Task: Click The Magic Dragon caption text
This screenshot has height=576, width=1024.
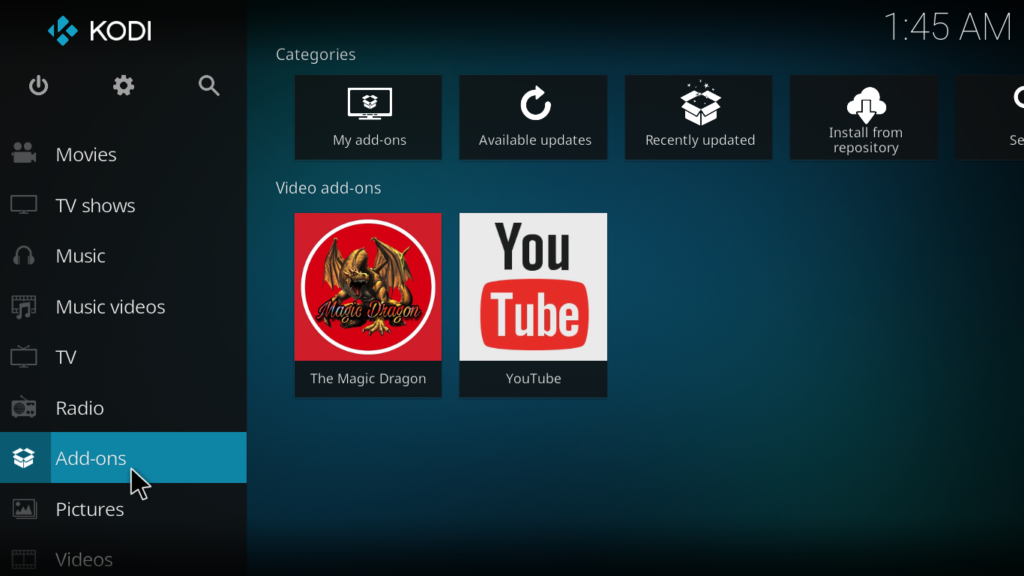Action: coord(368,379)
